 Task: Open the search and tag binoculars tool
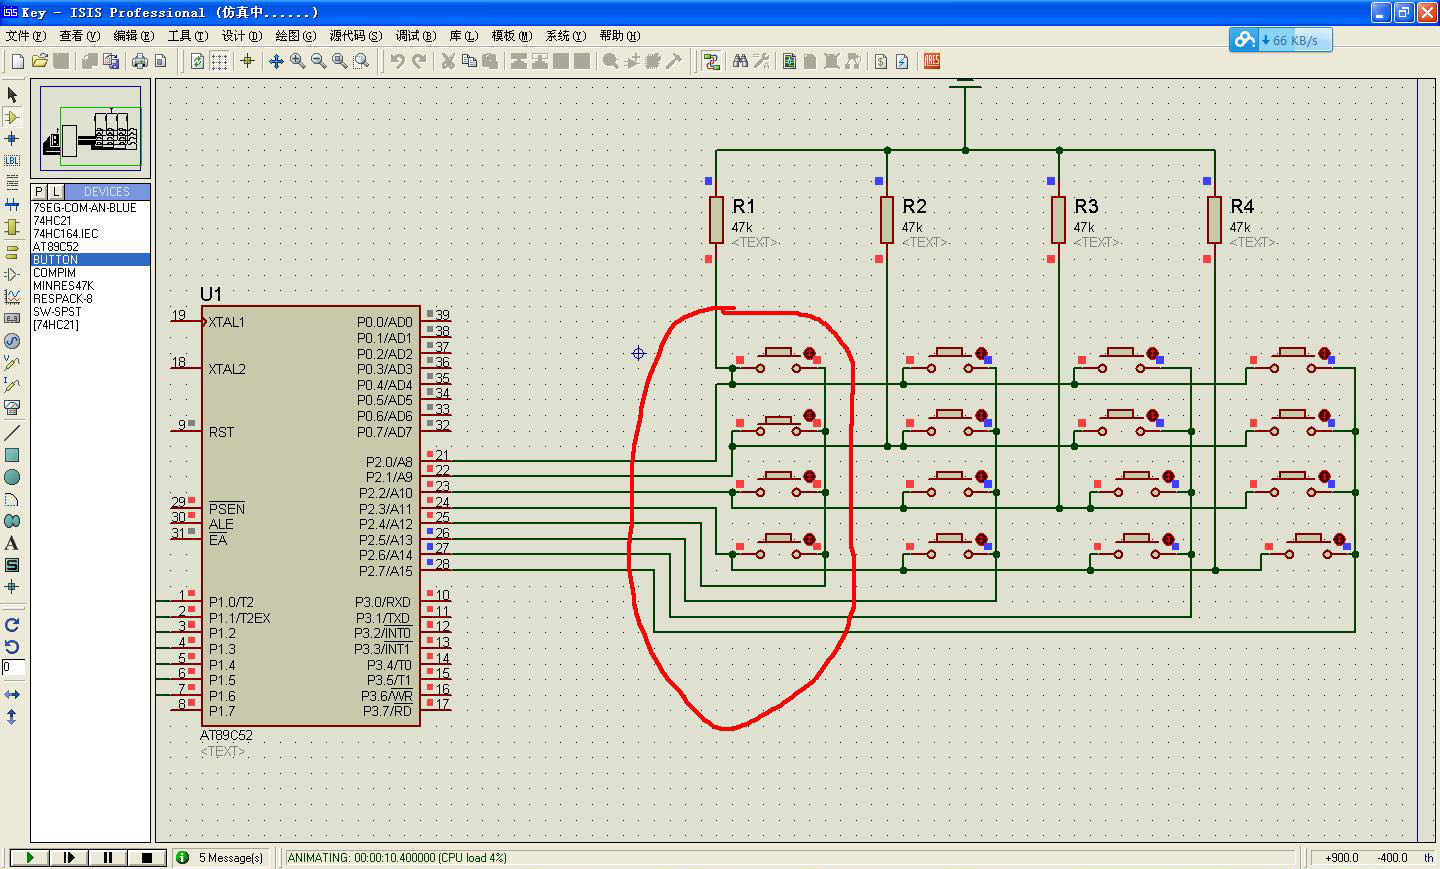coord(740,61)
